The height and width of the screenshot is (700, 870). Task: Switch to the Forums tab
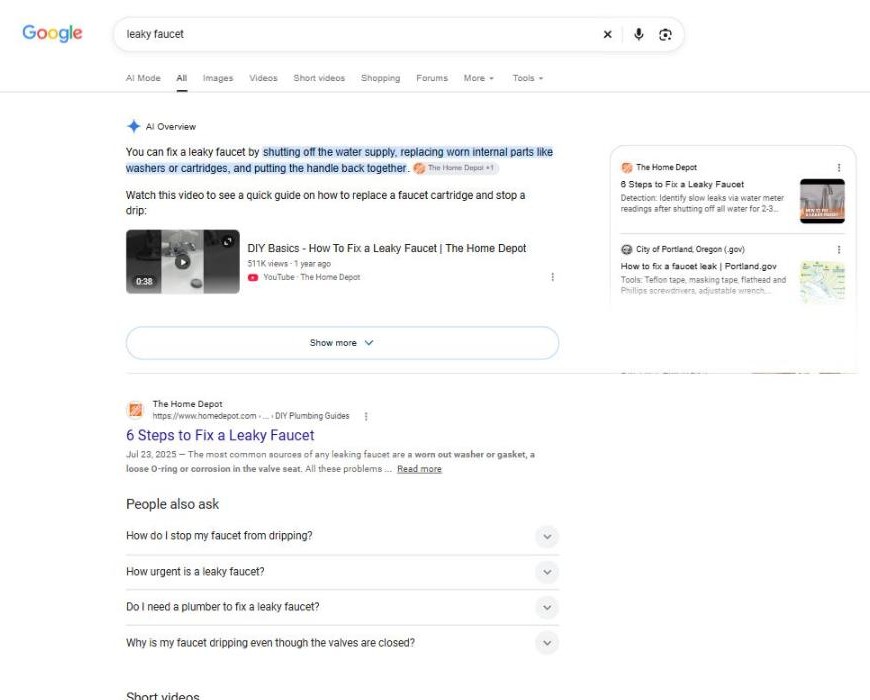(x=432, y=78)
